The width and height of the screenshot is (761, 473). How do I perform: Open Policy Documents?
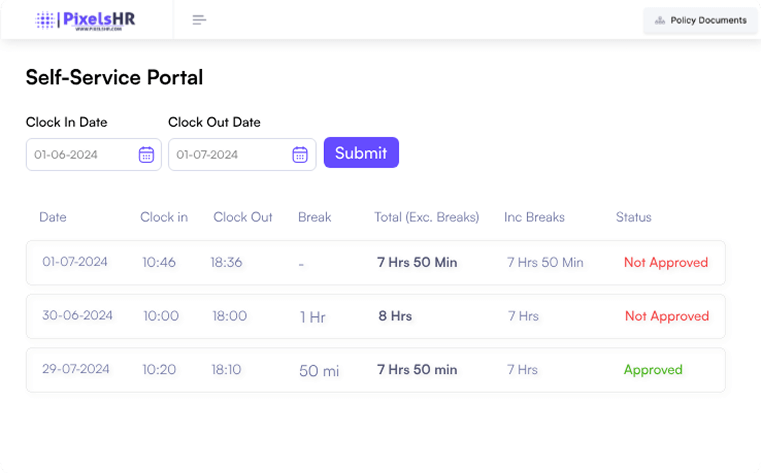pos(700,20)
